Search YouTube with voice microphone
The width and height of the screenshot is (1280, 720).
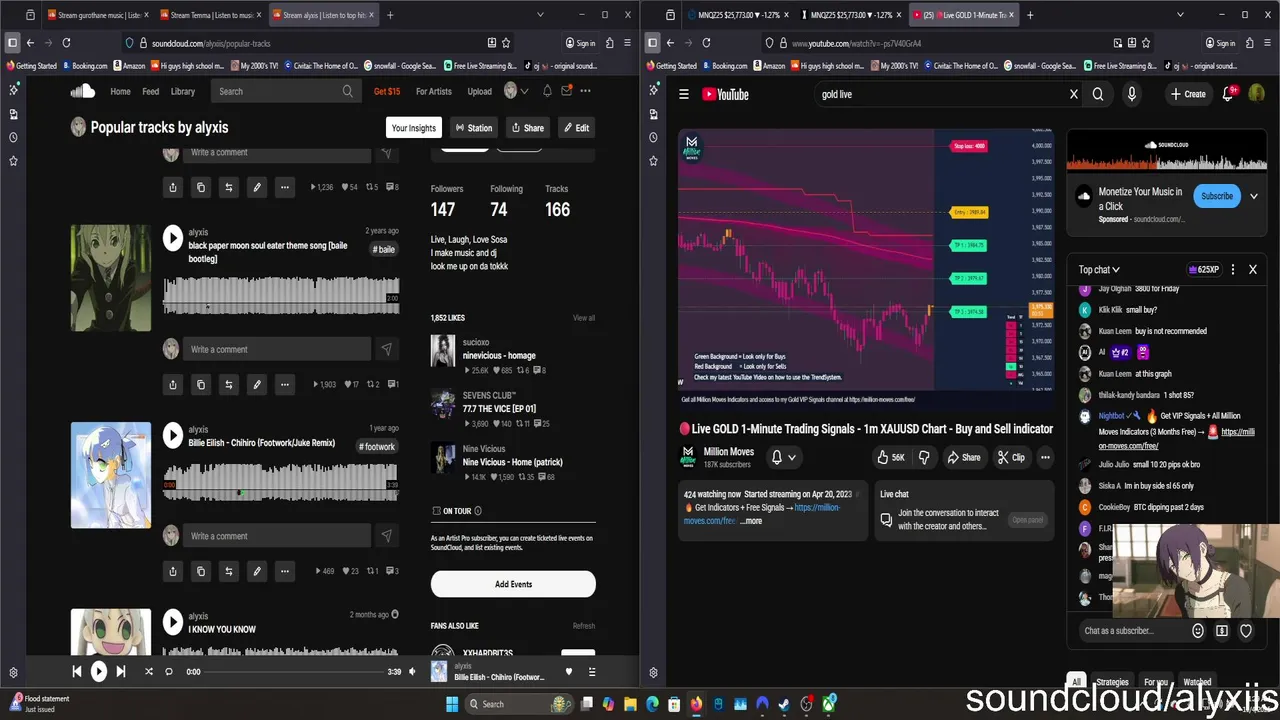click(1132, 94)
